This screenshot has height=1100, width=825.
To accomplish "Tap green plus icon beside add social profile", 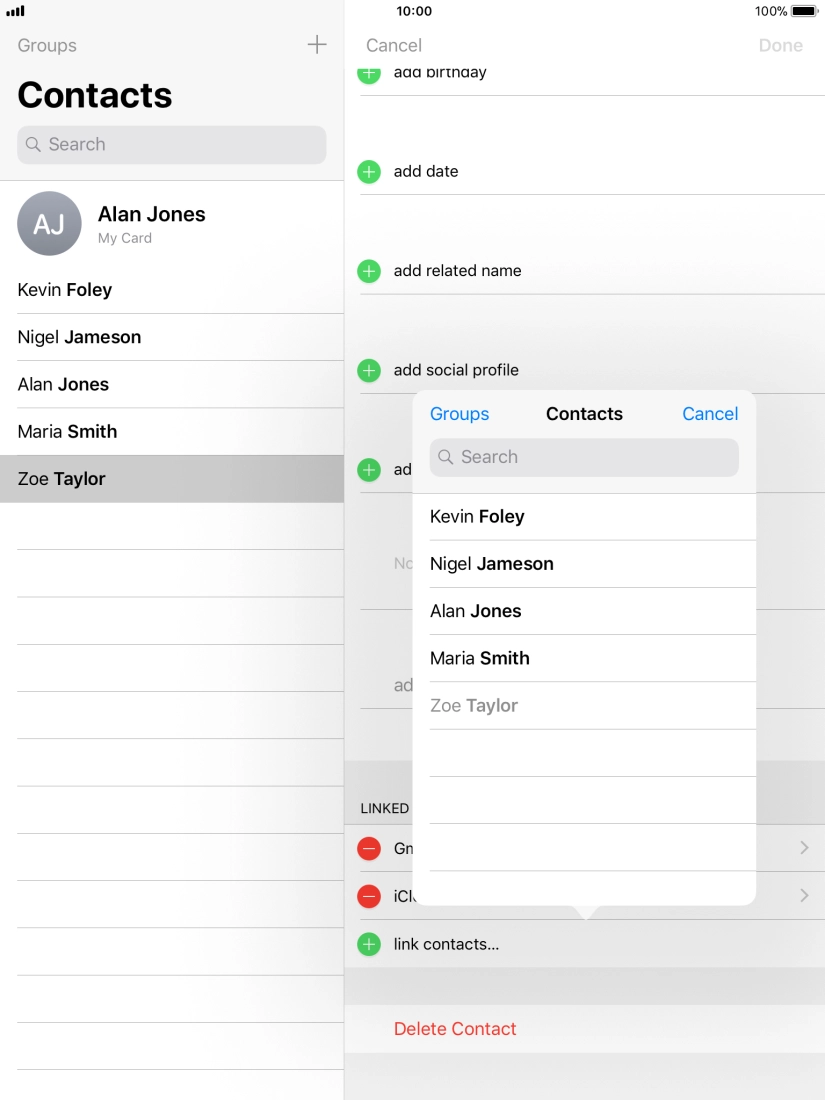I will [369, 371].
